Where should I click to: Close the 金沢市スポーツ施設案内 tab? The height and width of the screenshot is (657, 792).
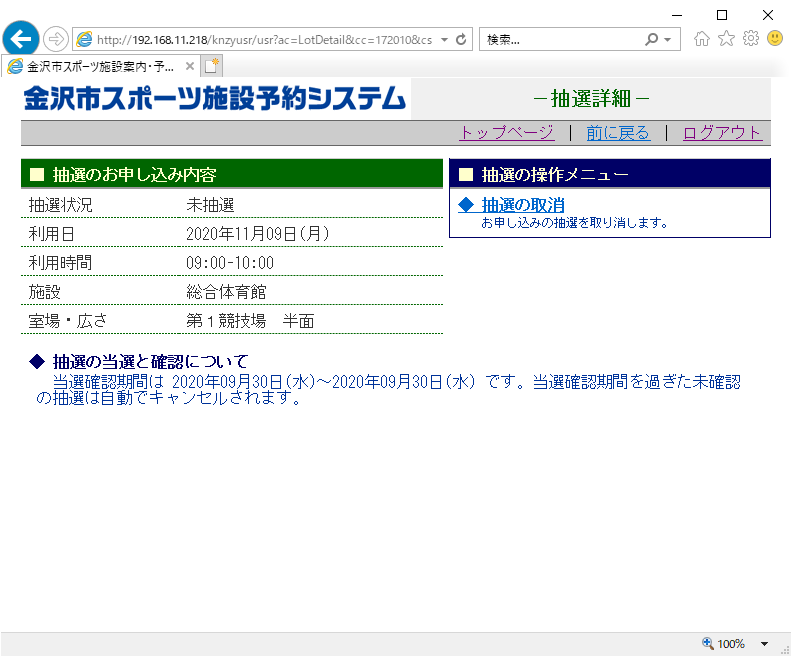(x=190, y=66)
